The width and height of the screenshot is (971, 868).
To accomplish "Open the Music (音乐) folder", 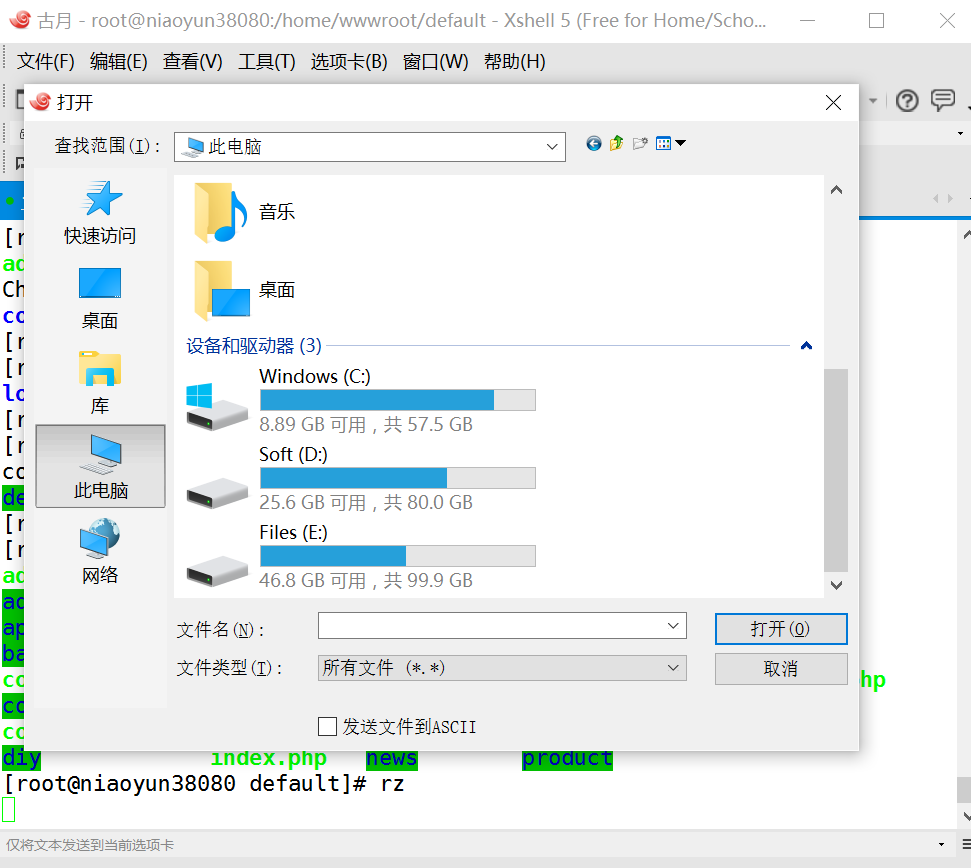I will point(244,212).
